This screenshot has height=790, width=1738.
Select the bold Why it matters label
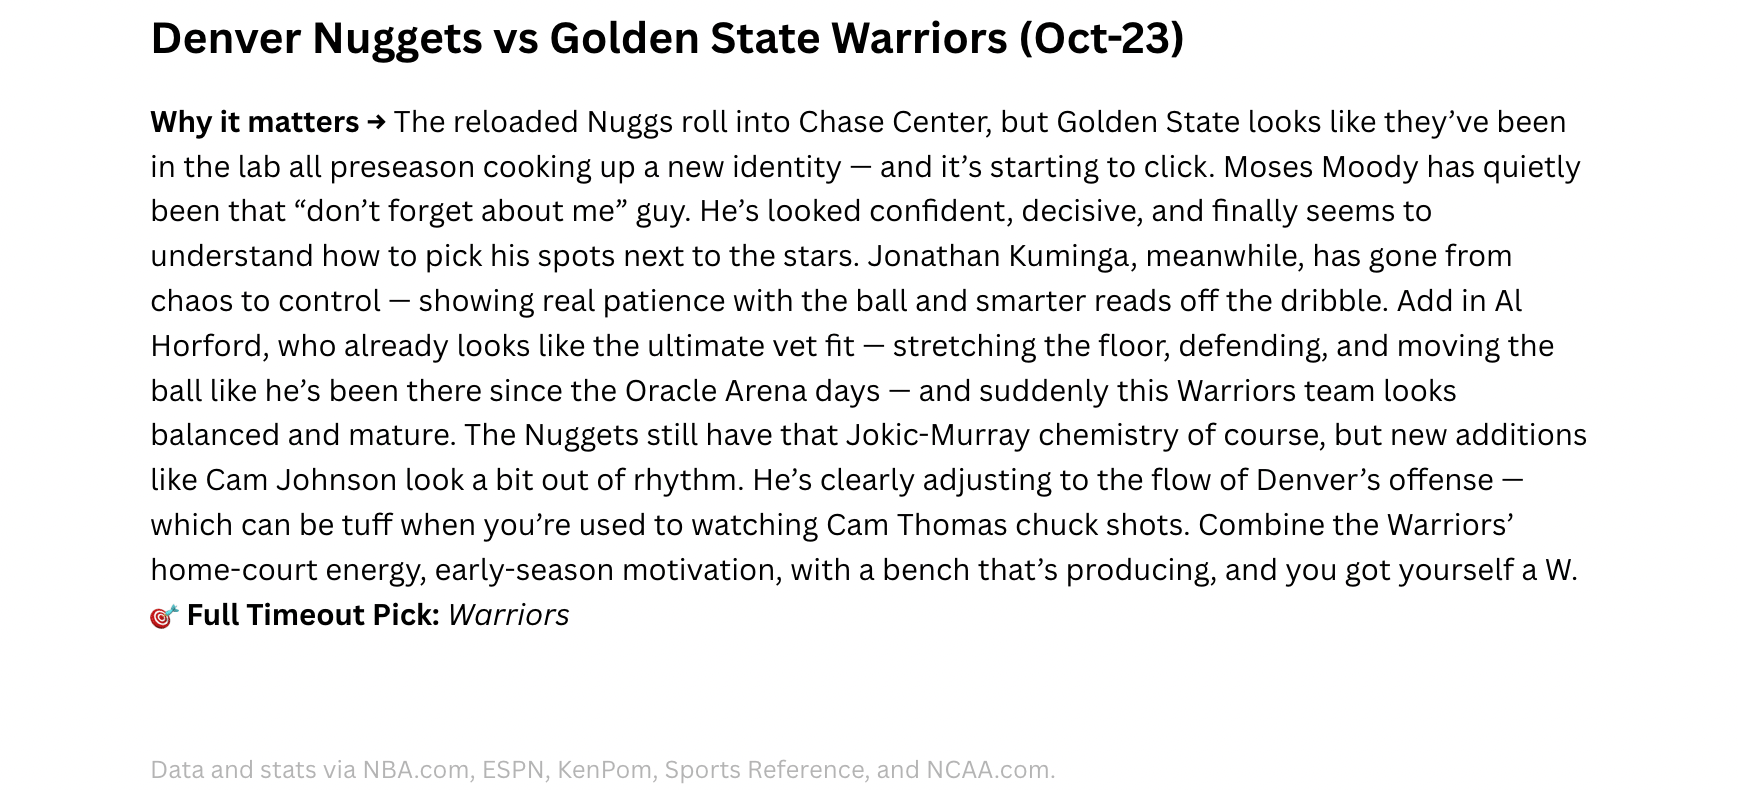pyautogui.click(x=254, y=122)
